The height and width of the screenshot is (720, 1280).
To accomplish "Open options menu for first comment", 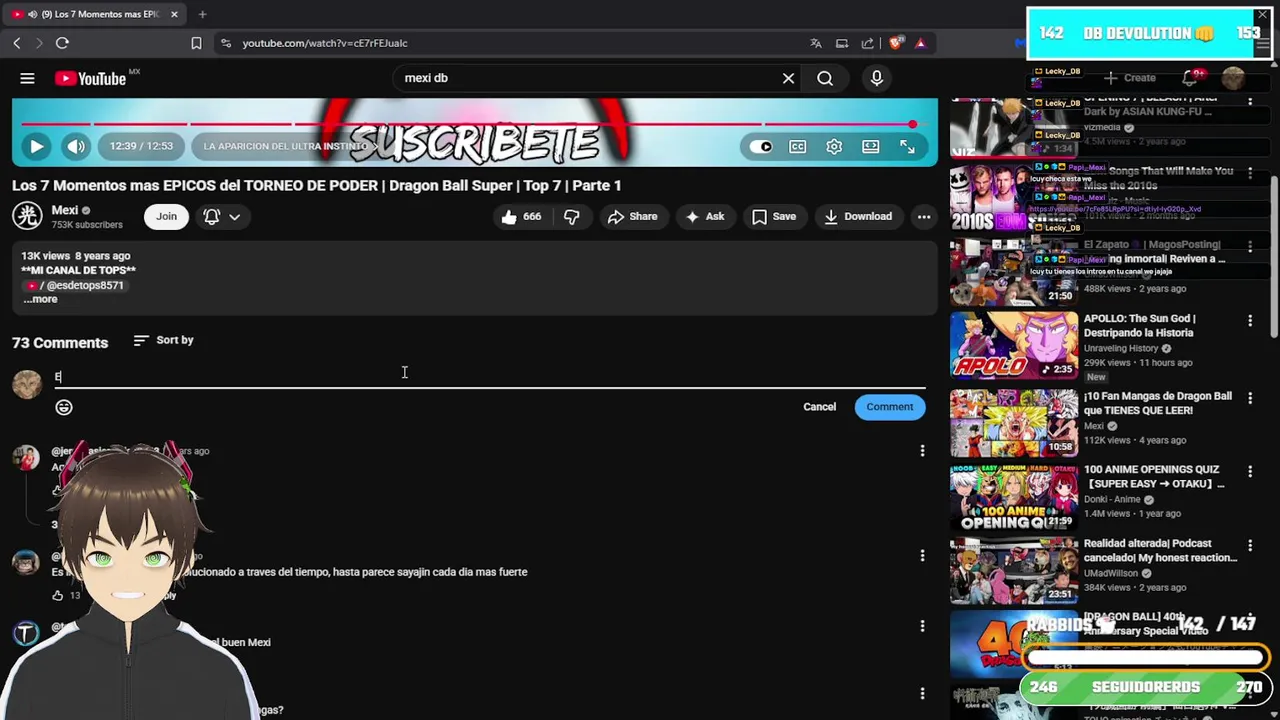I will 922,451.
